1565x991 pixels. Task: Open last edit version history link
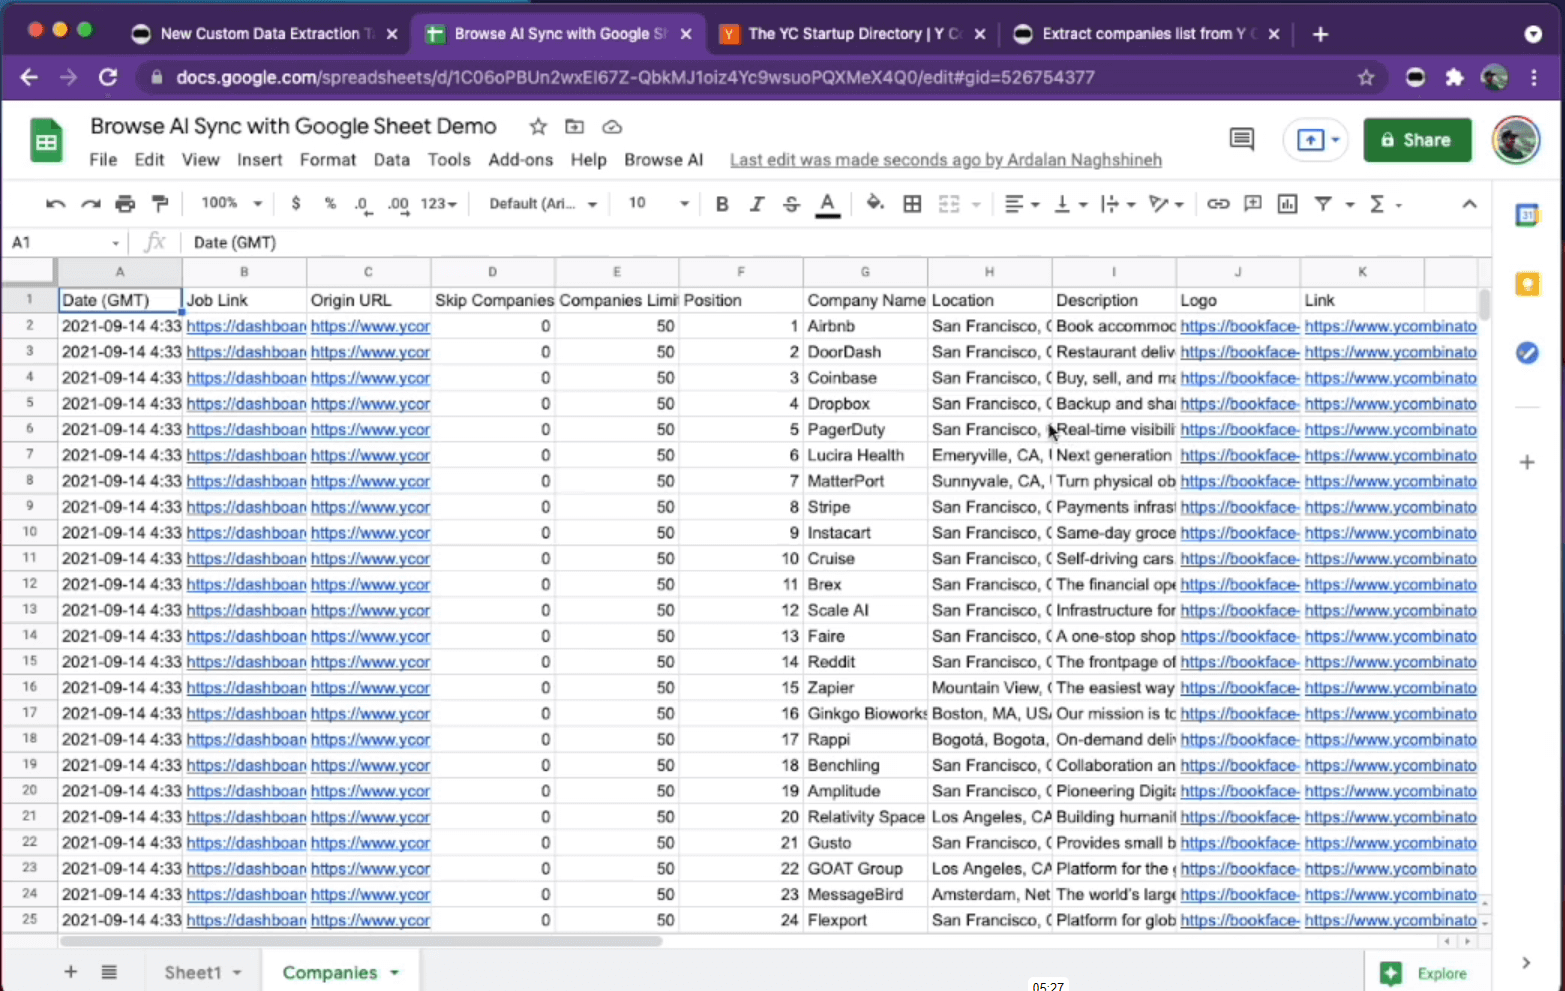pos(945,160)
